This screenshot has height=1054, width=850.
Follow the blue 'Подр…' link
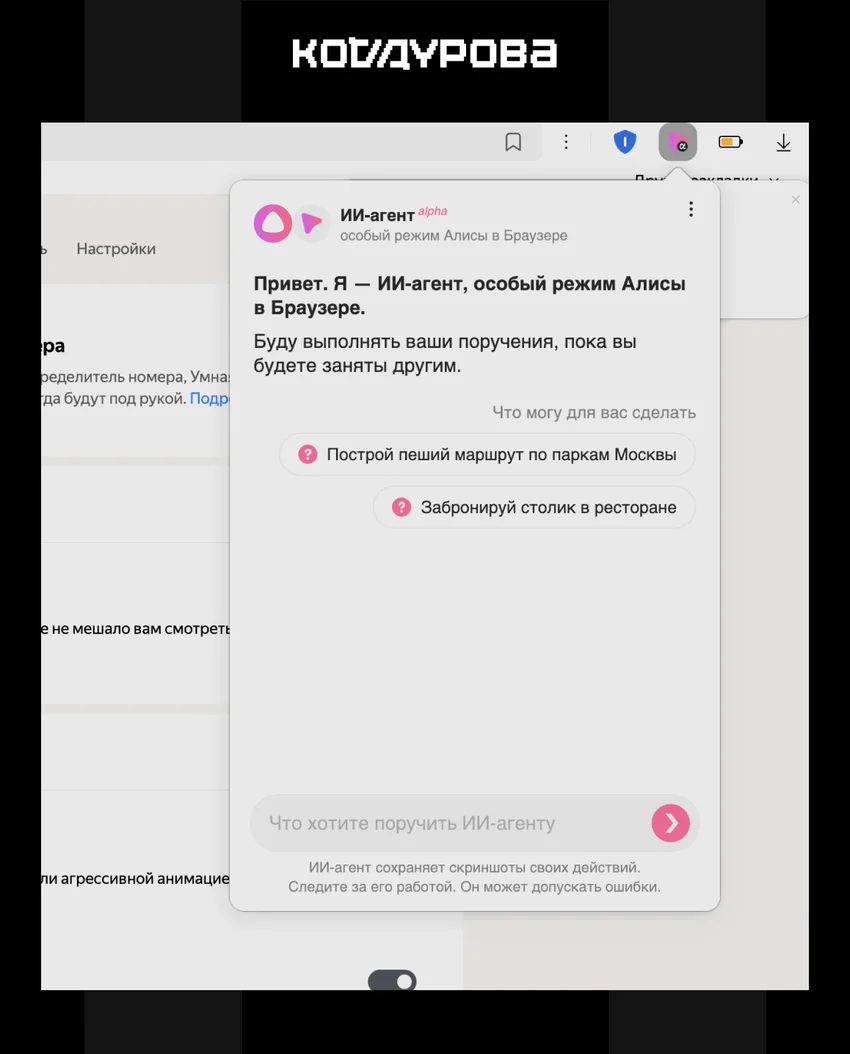[x=210, y=398]
